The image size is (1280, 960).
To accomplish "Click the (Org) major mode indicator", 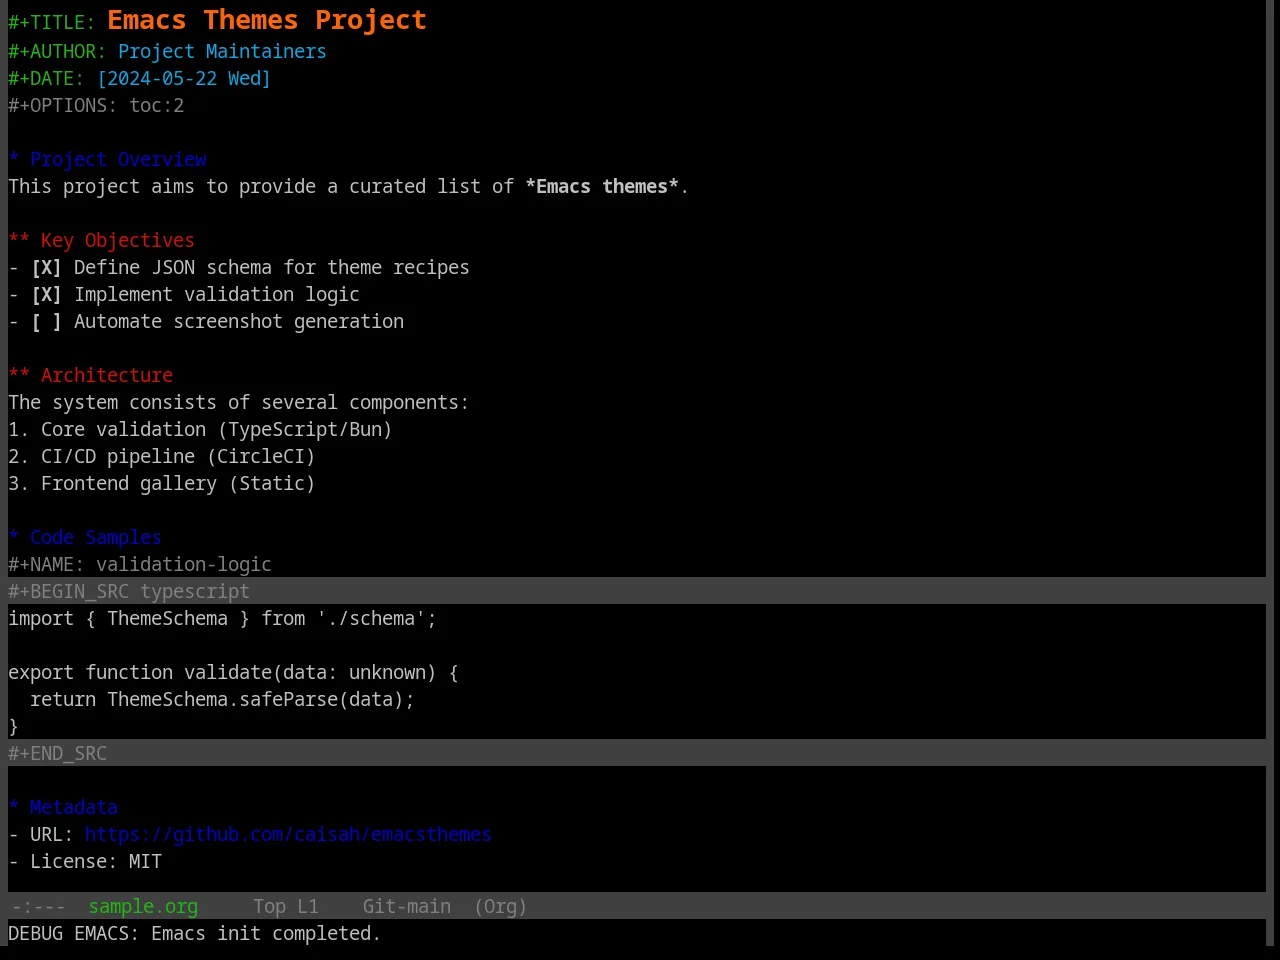I will coord(500,907).
